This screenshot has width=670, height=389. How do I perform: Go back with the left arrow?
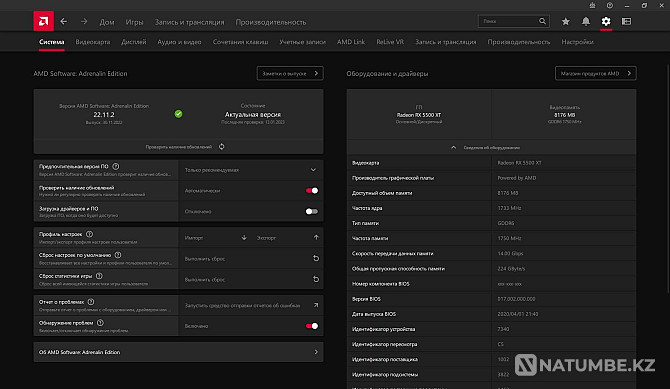64,21
